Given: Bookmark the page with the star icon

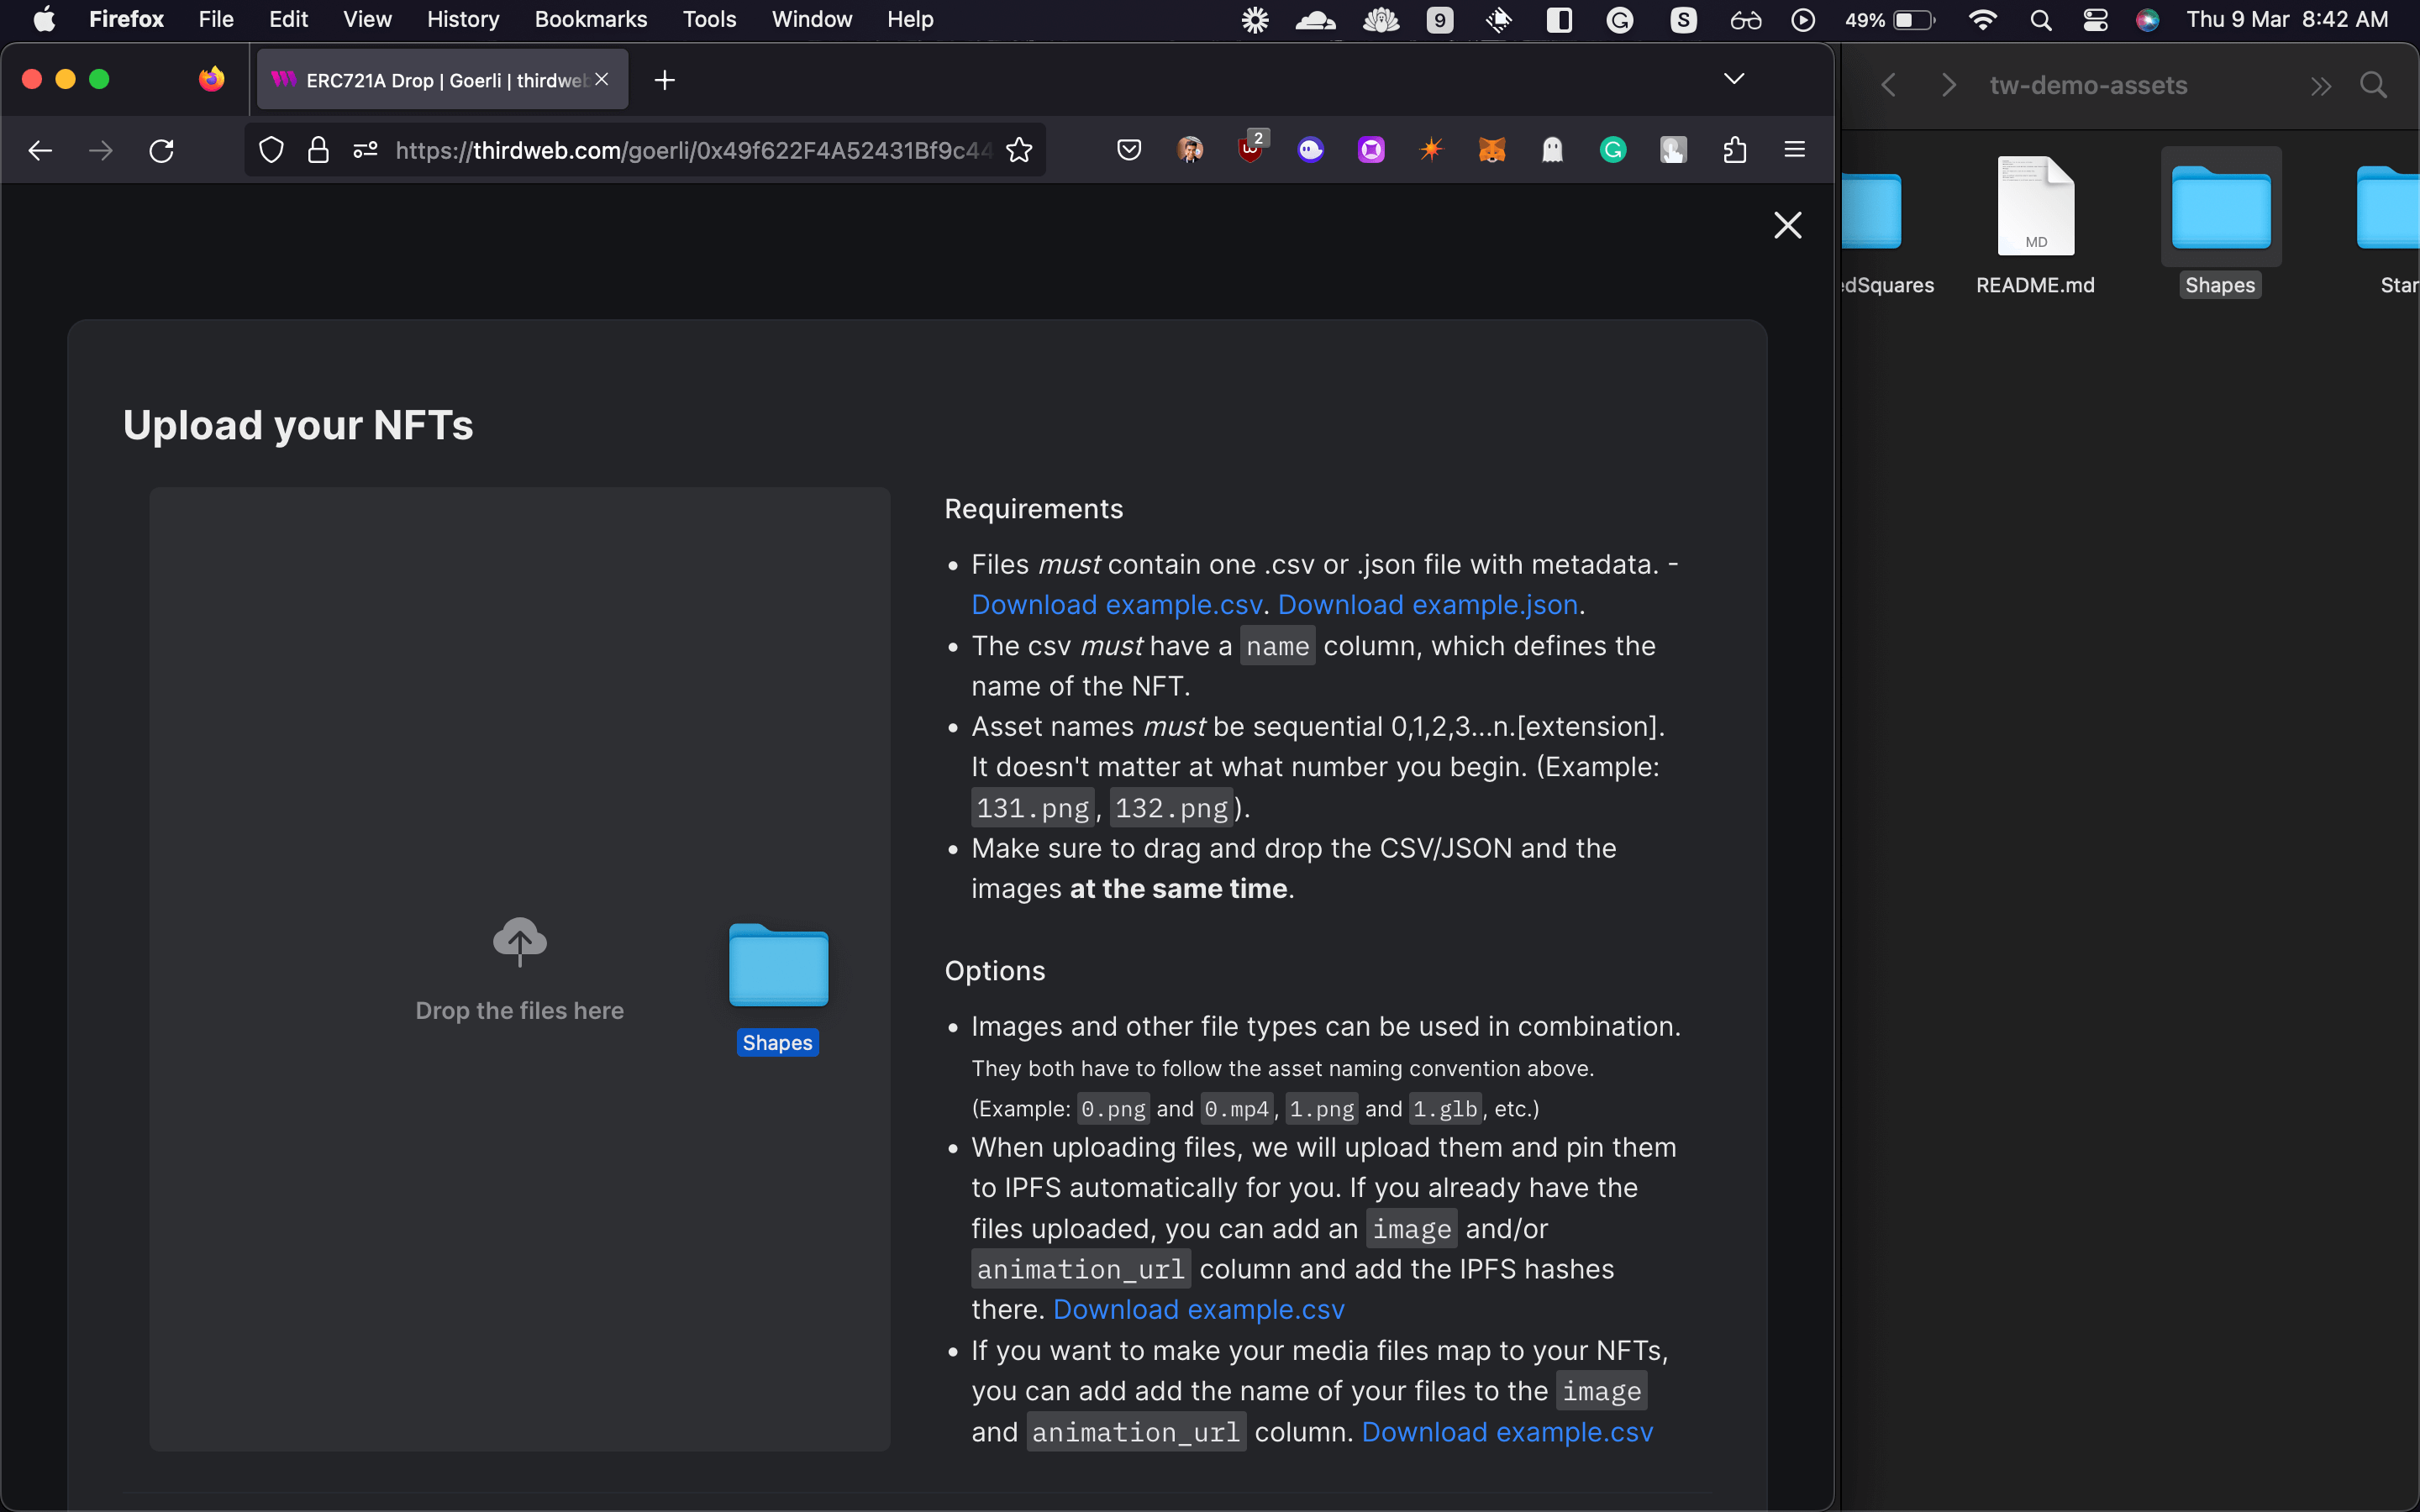Looking at the screenshot, I should tap(1019, 150).
